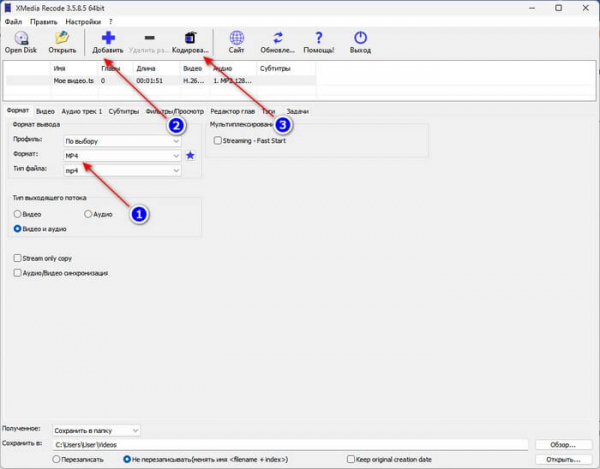Open the Формат MP4 dropdown

pyautogui.click(x=122, y=156)
